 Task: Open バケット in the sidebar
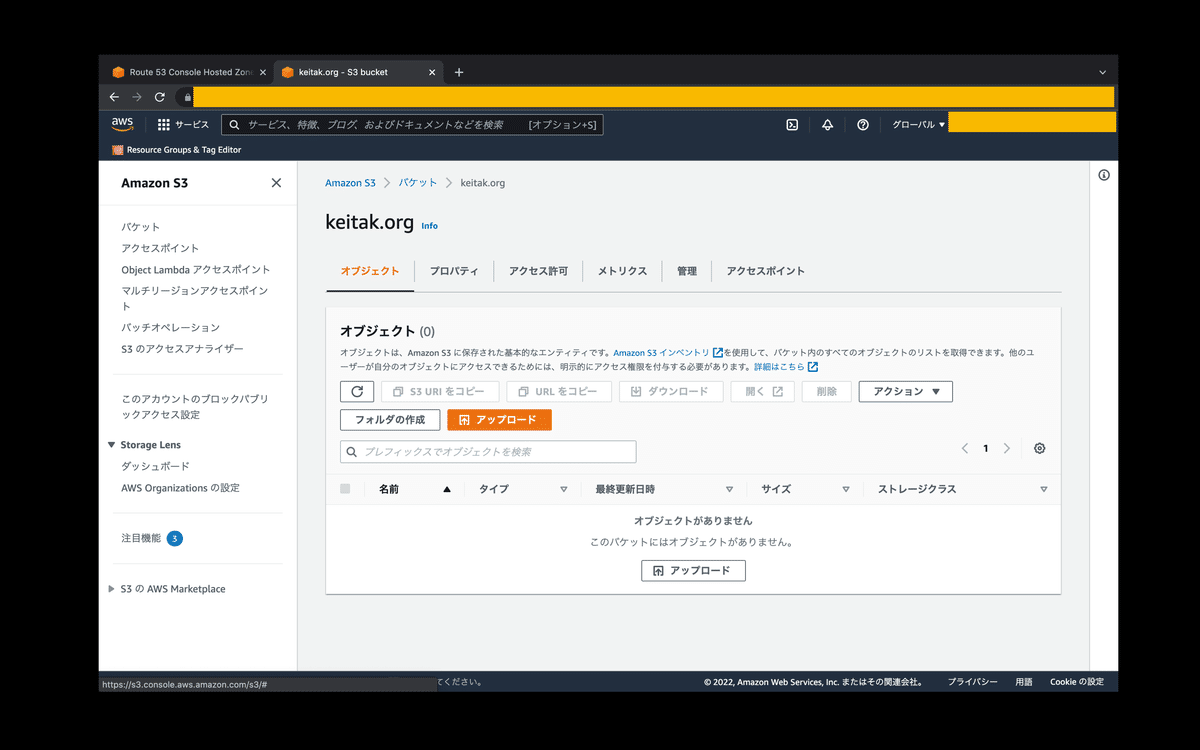tap(141, 227)
